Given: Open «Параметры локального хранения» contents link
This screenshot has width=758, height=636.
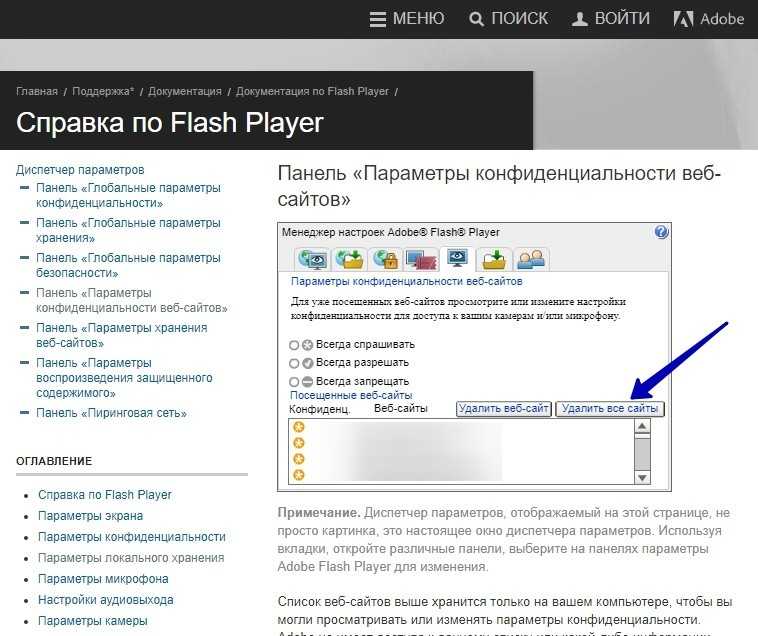Looking at the screenshot, I should tap(131, 558).
